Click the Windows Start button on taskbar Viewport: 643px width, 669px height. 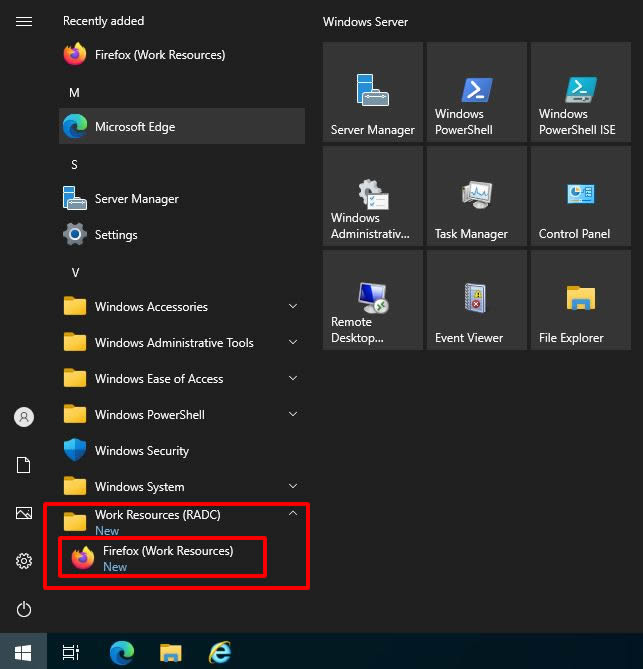tap(23, 652)
